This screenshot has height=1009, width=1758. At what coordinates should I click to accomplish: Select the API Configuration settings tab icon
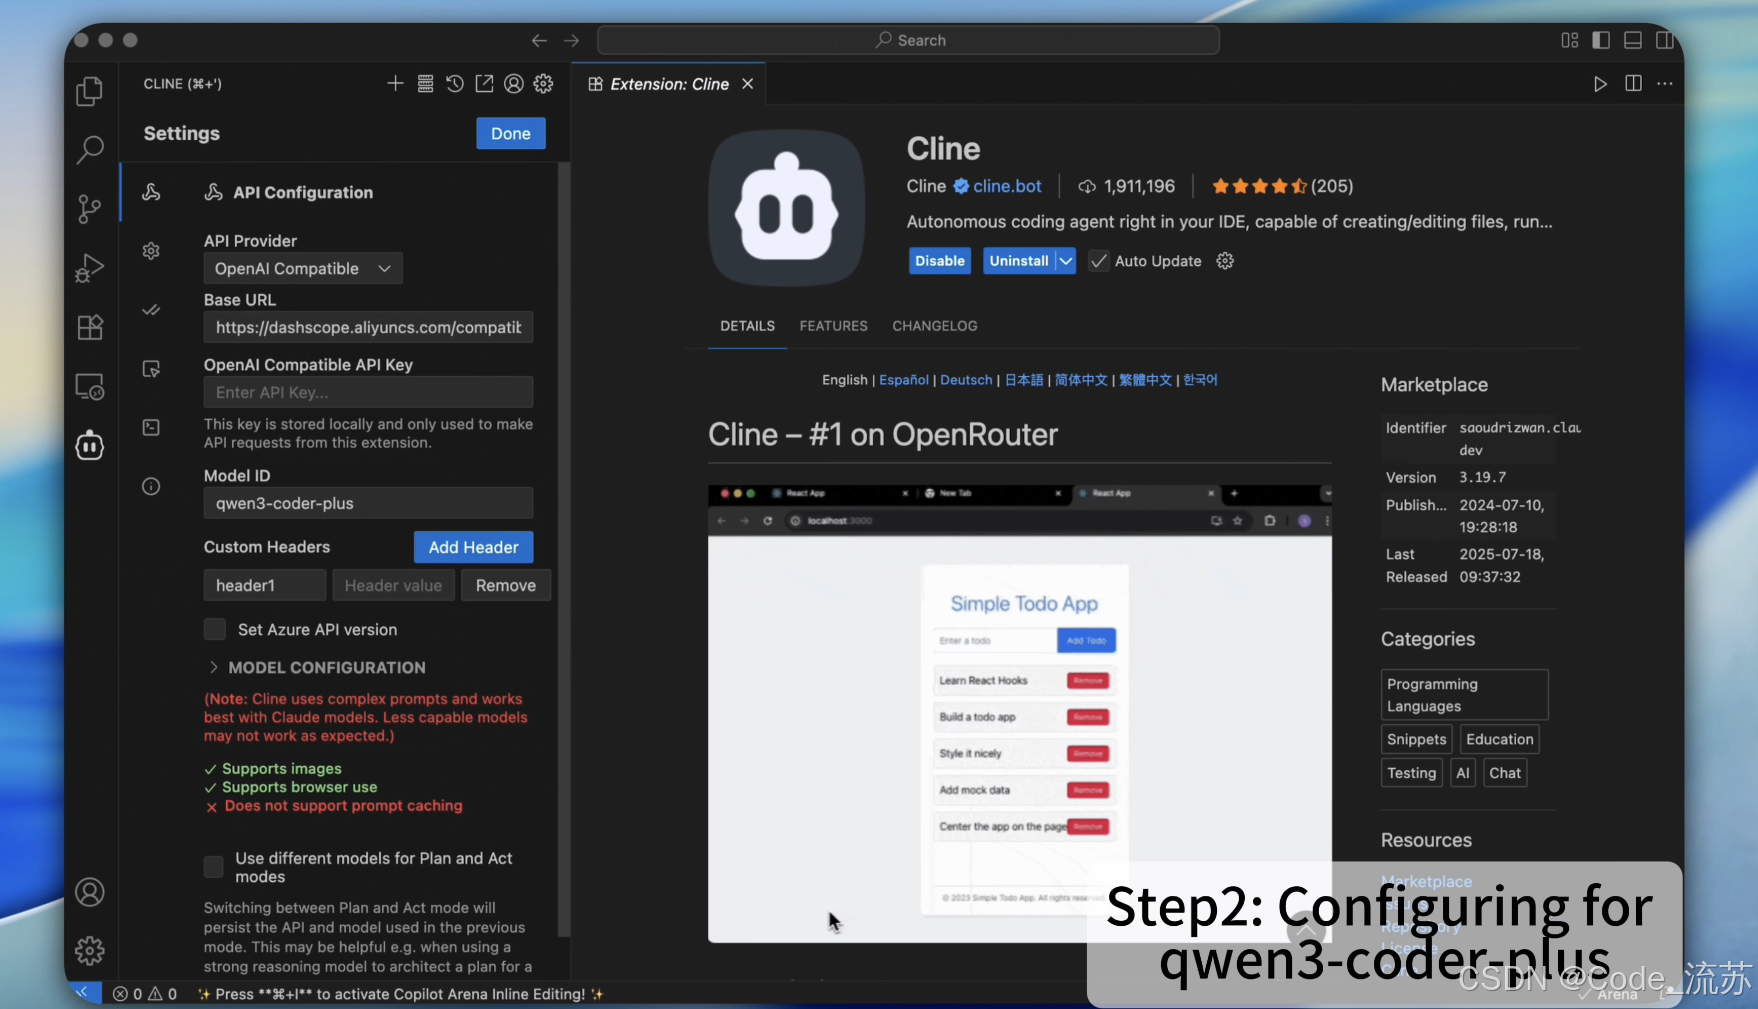coord(151,192)
